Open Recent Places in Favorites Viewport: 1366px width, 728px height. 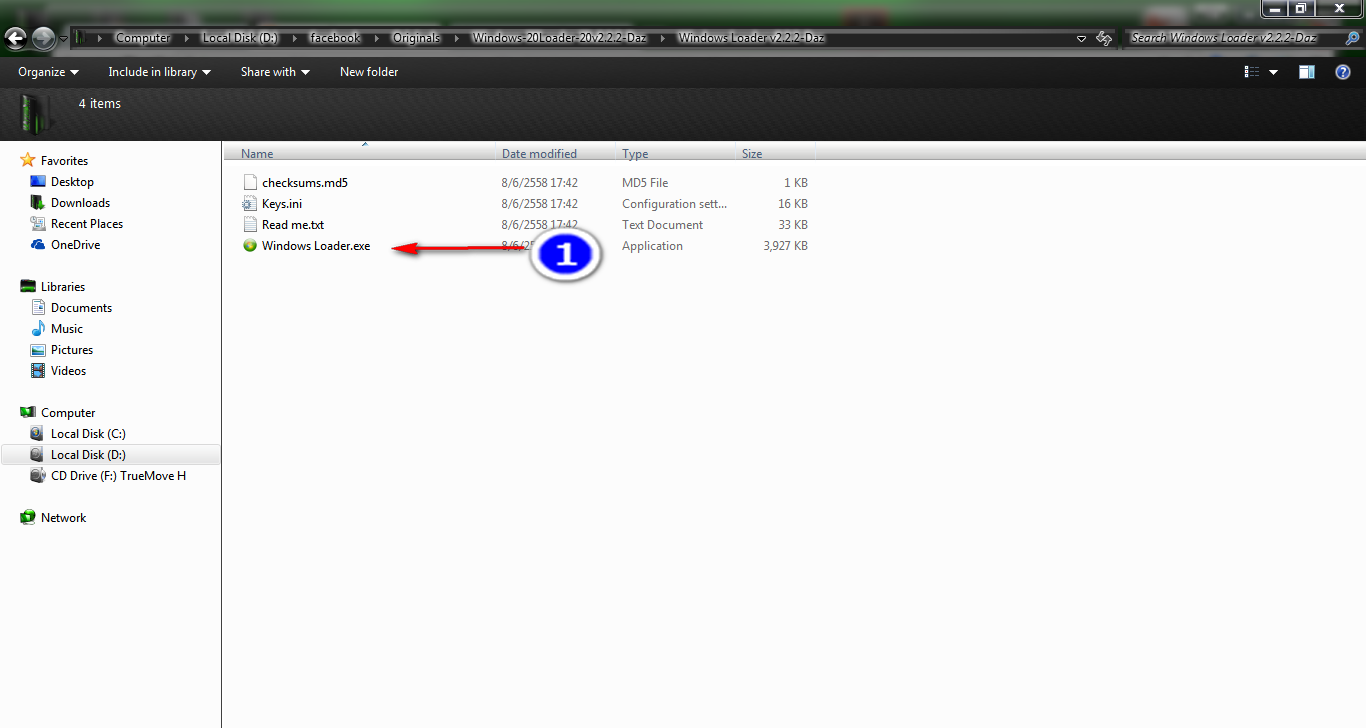tap(87, 224)
